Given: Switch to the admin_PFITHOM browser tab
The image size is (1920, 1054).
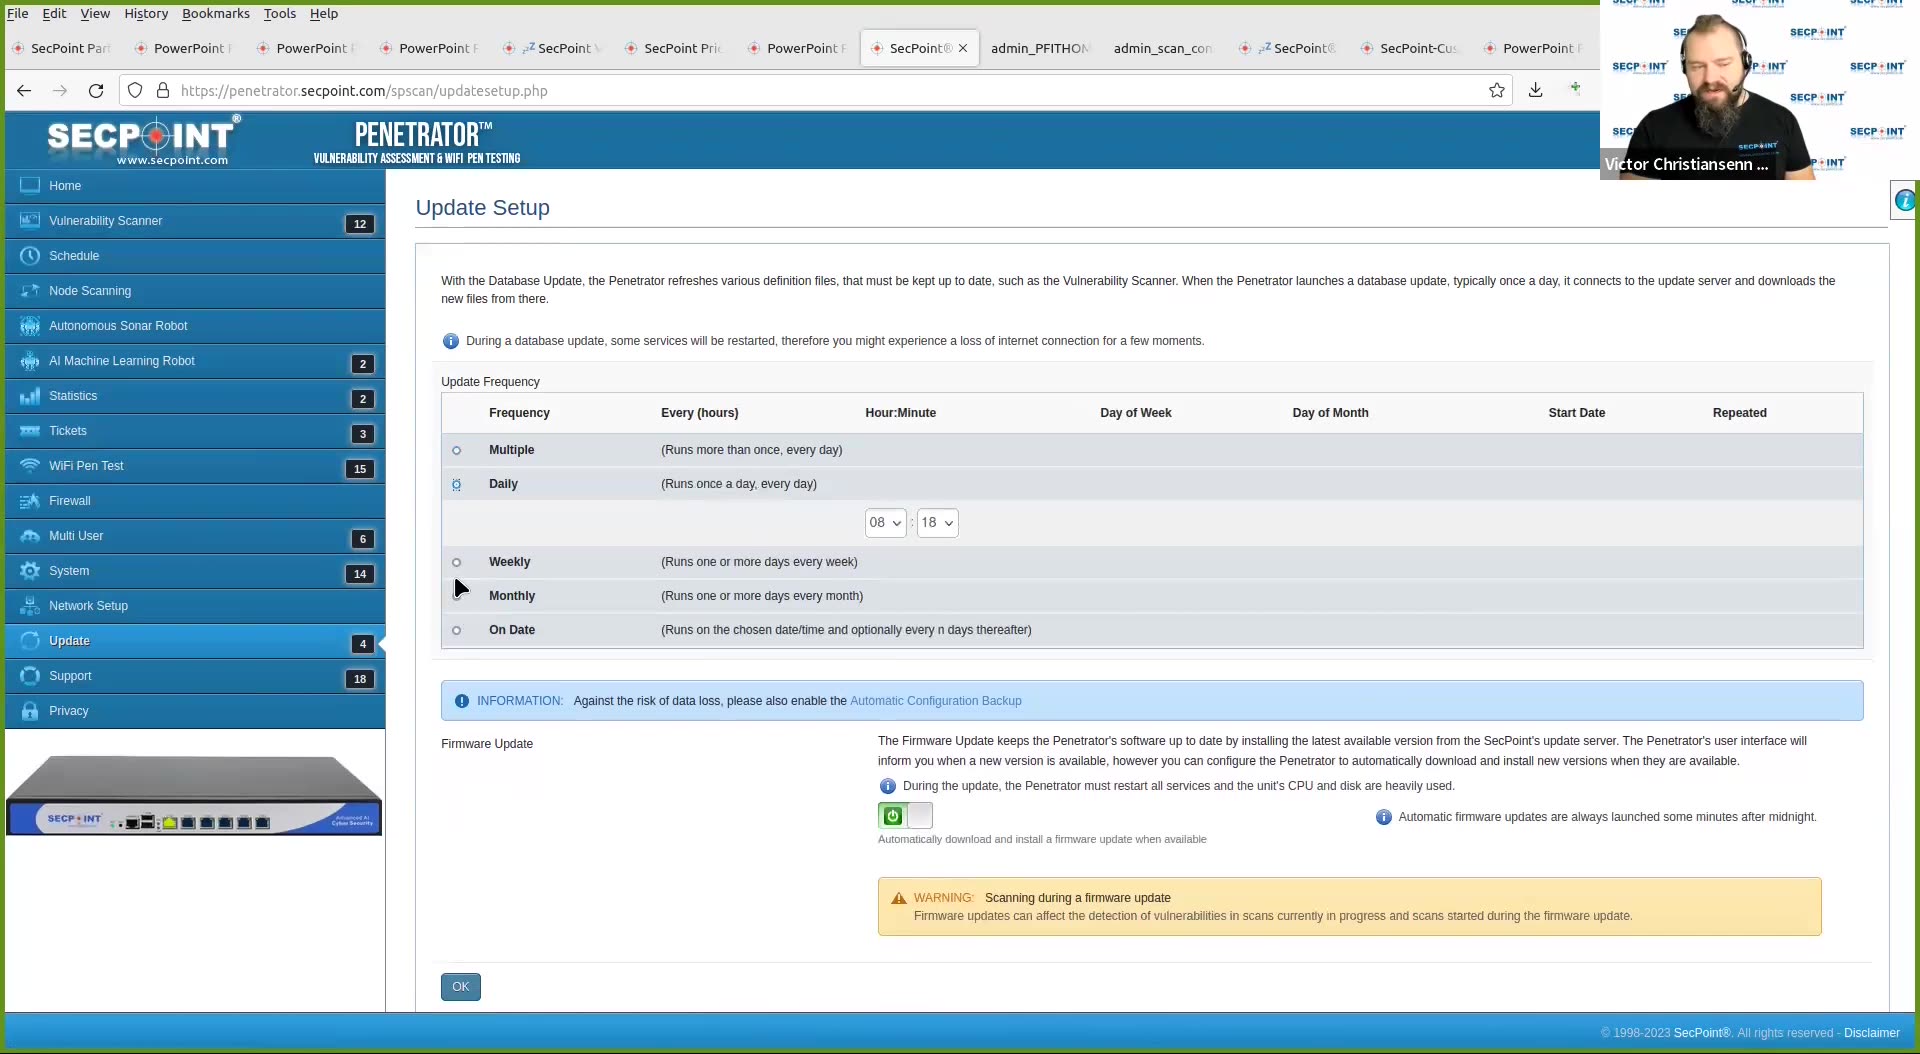Looking at the screenshot, I should [1040, 48].
